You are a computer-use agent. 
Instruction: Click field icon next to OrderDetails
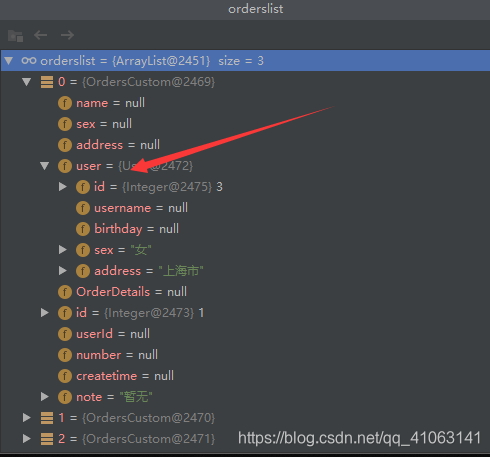tap(65, 292)
